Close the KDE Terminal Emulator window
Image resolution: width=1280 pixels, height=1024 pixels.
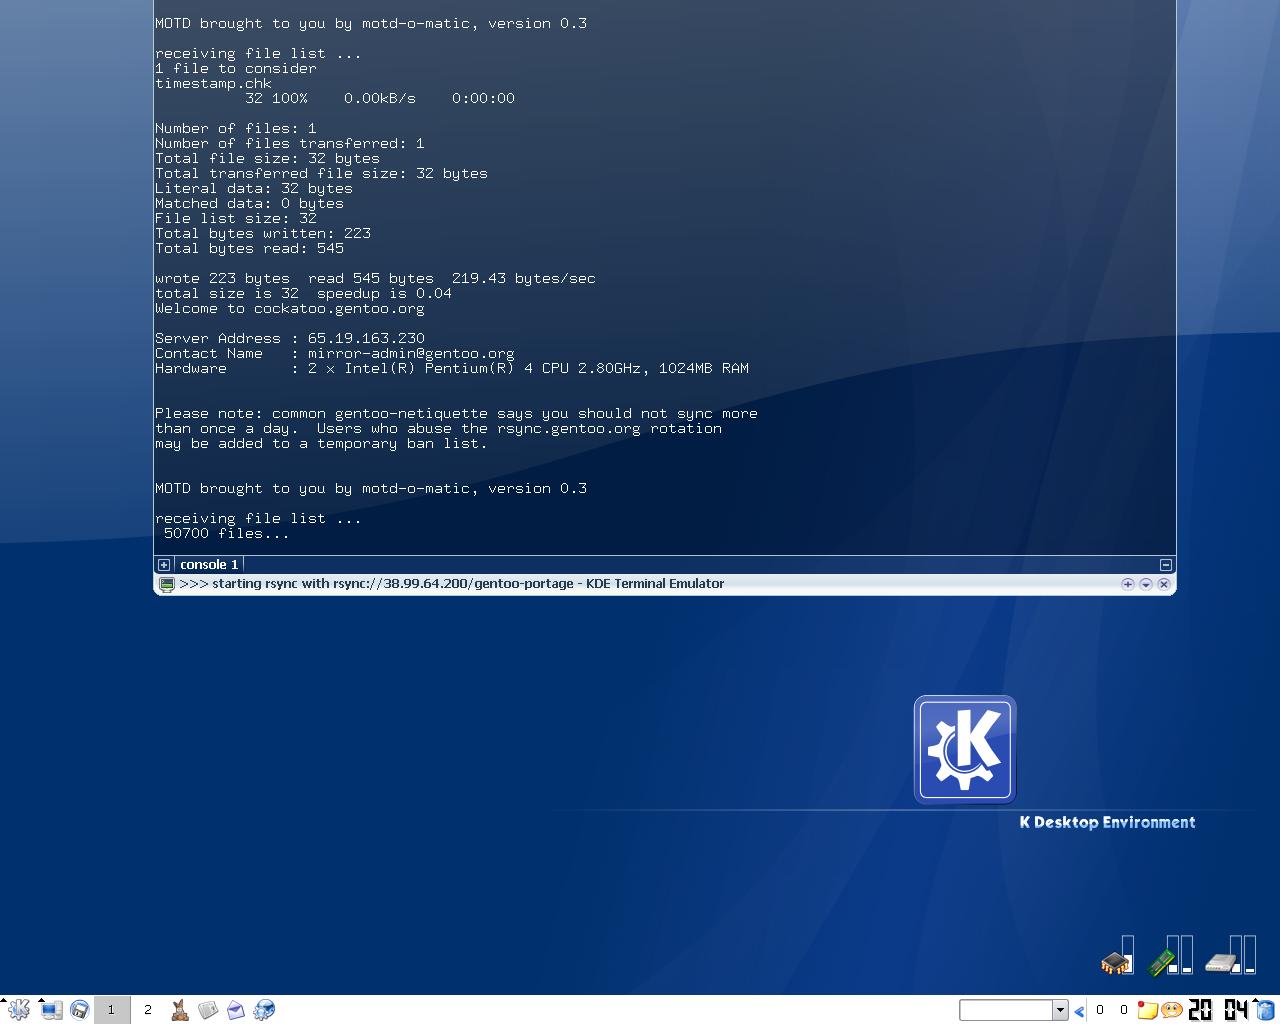(1164, 584)
